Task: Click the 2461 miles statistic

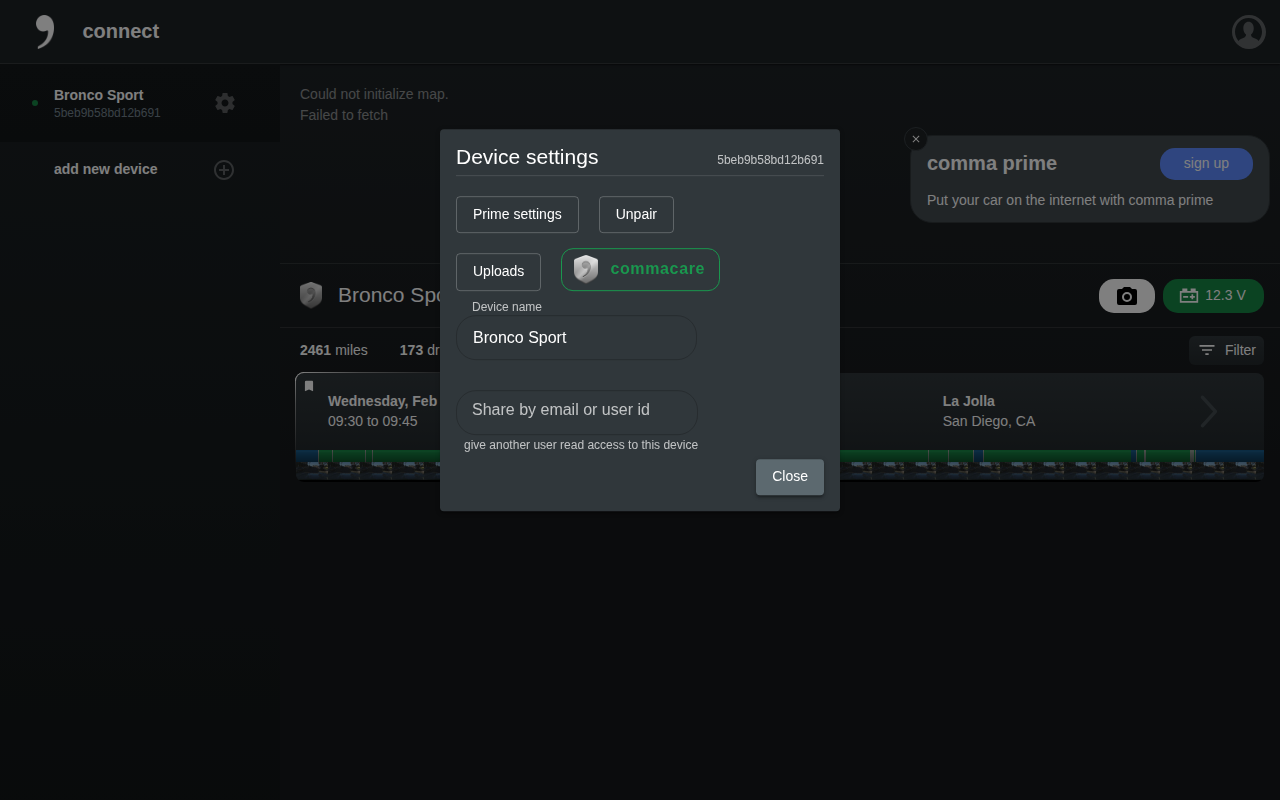Action: click(334, 350)
